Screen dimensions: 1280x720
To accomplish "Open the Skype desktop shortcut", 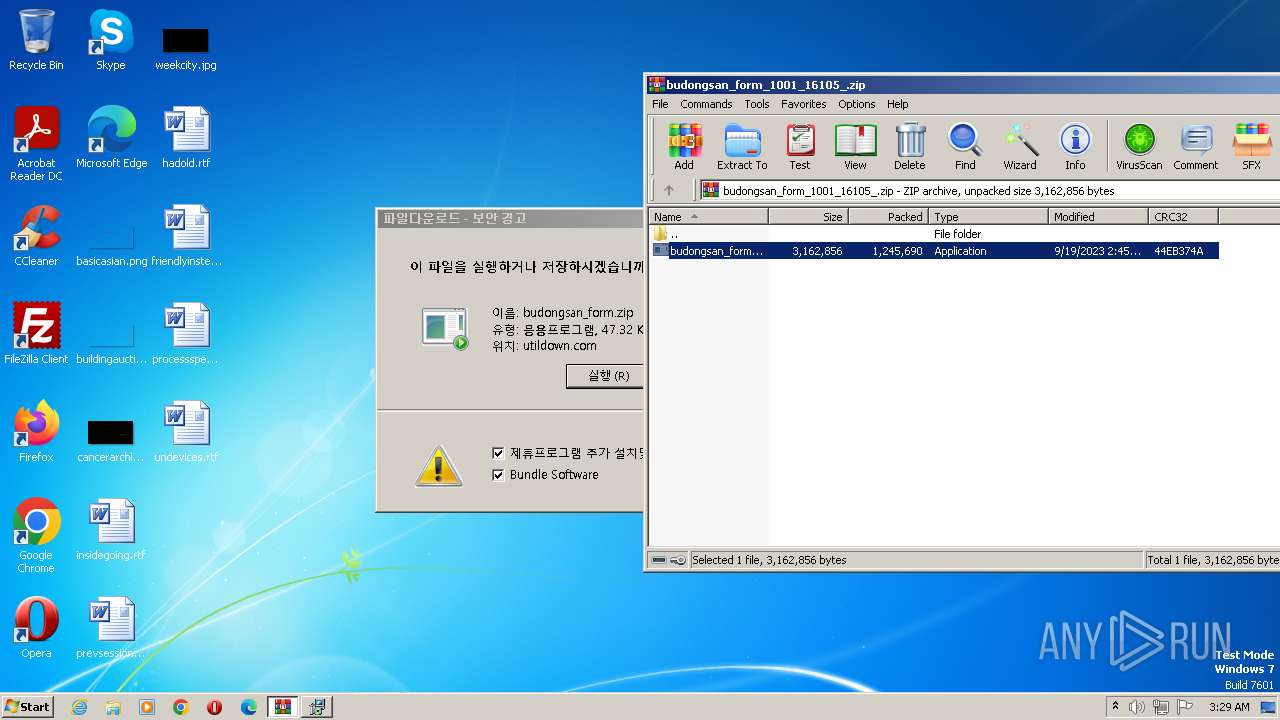I will pyautogui.click(x=110, y=40).
